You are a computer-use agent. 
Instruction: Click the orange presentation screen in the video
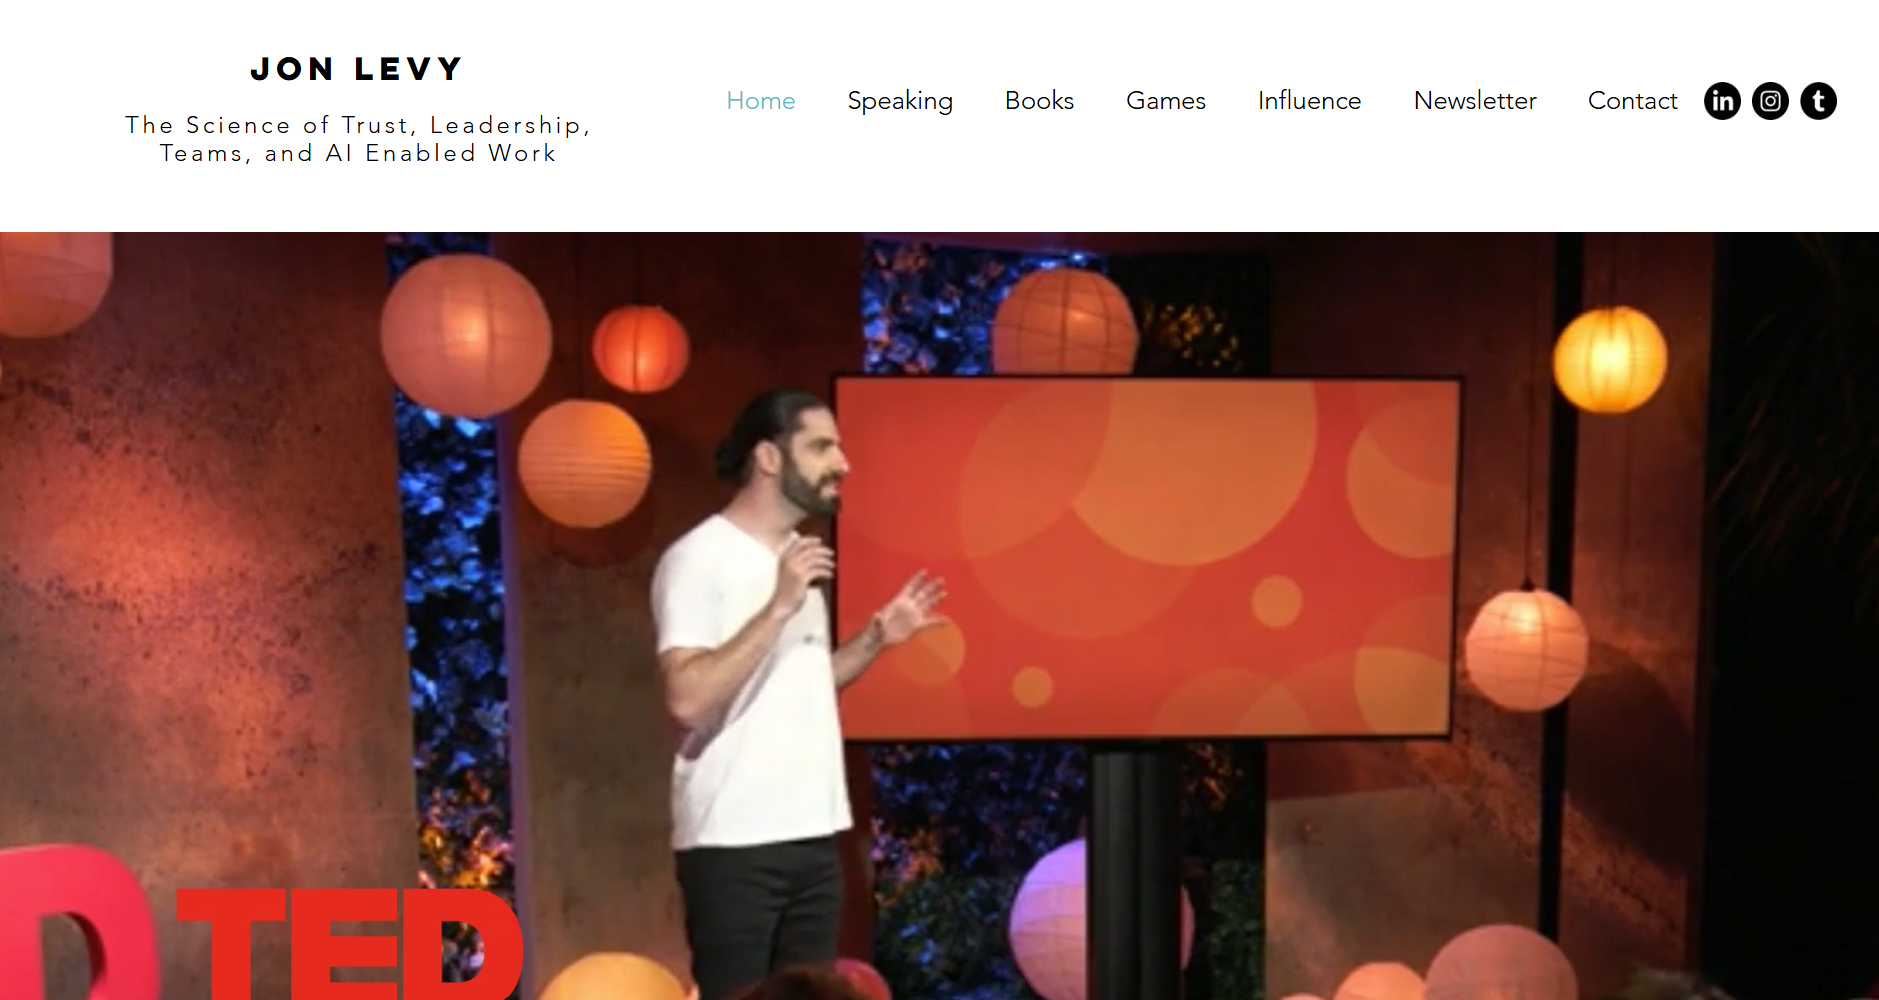1147,557
